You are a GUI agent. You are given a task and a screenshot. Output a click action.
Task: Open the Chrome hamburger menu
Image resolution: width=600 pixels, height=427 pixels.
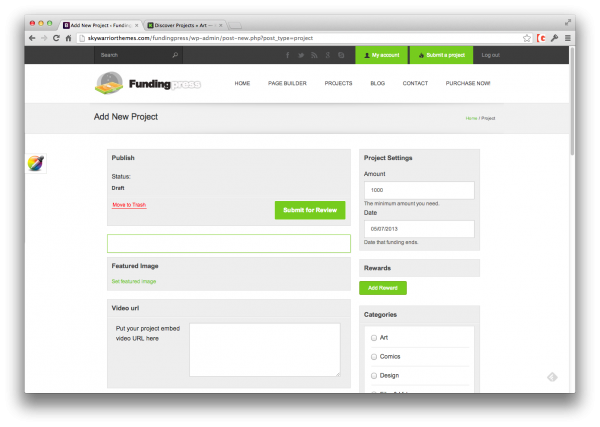568,38
